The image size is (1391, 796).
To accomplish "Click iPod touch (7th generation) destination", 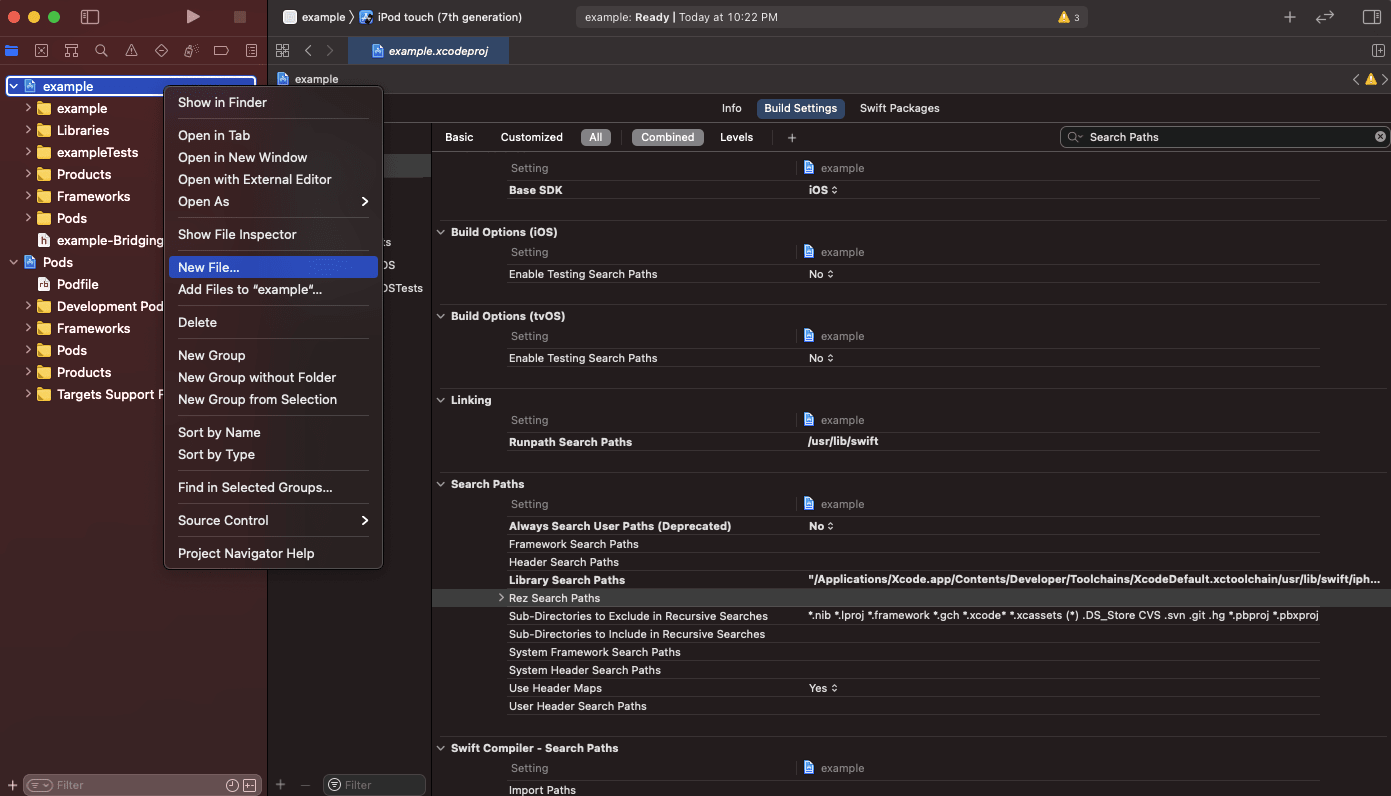I will [440, 17].
